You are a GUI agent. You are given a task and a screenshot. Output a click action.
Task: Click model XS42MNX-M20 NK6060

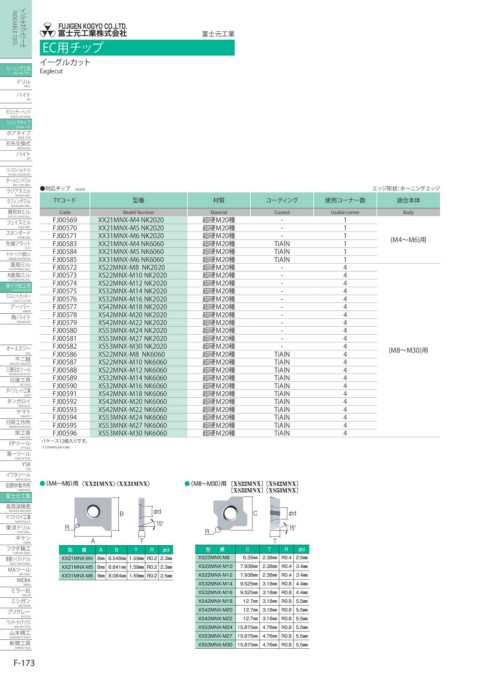tap(132, 402)
